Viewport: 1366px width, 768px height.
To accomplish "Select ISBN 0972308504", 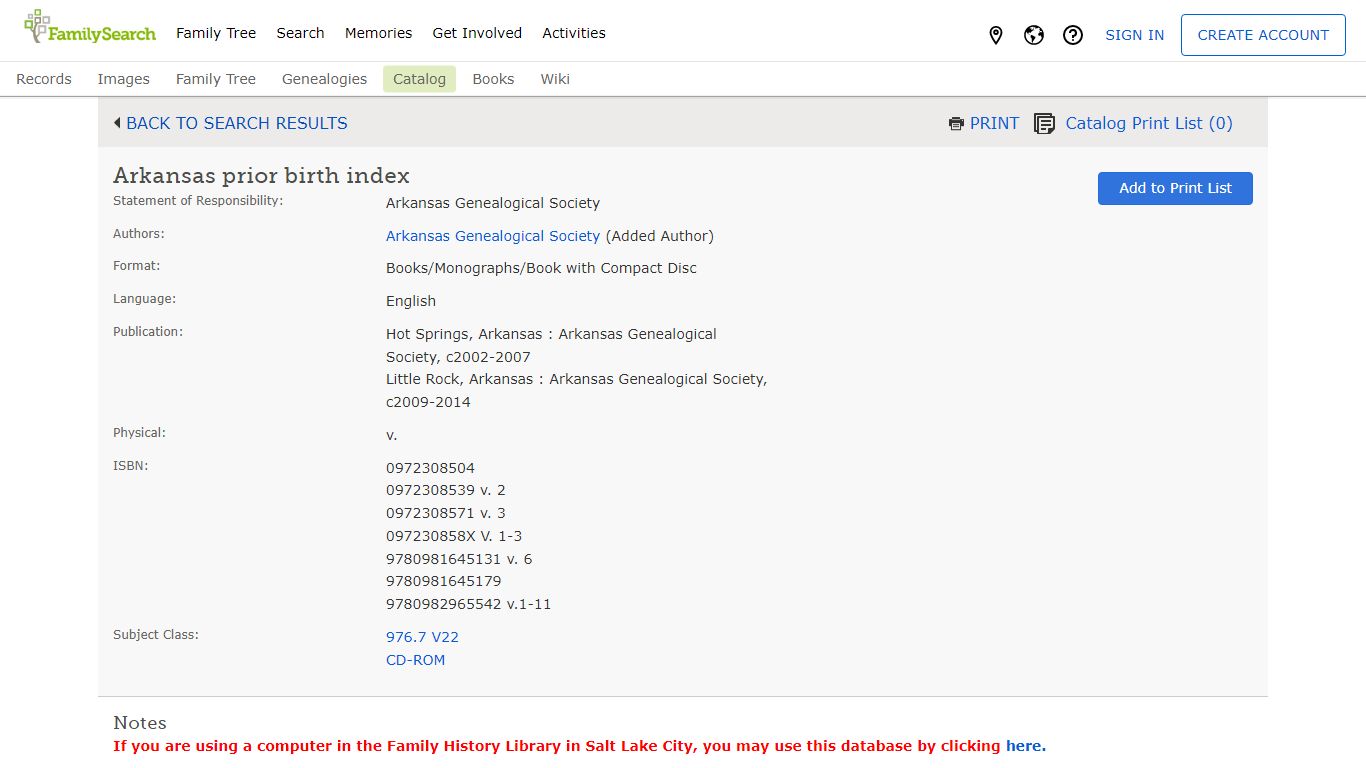I will coord(430,468).
